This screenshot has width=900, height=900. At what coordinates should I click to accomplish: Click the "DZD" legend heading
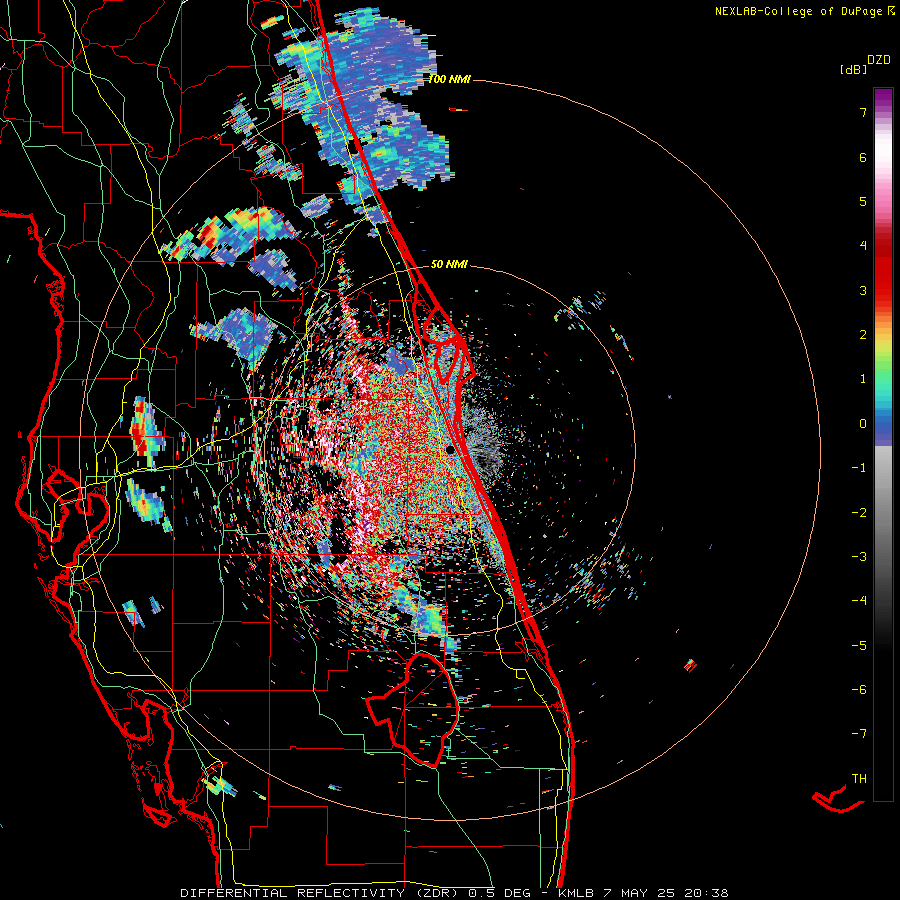(879, 60)
